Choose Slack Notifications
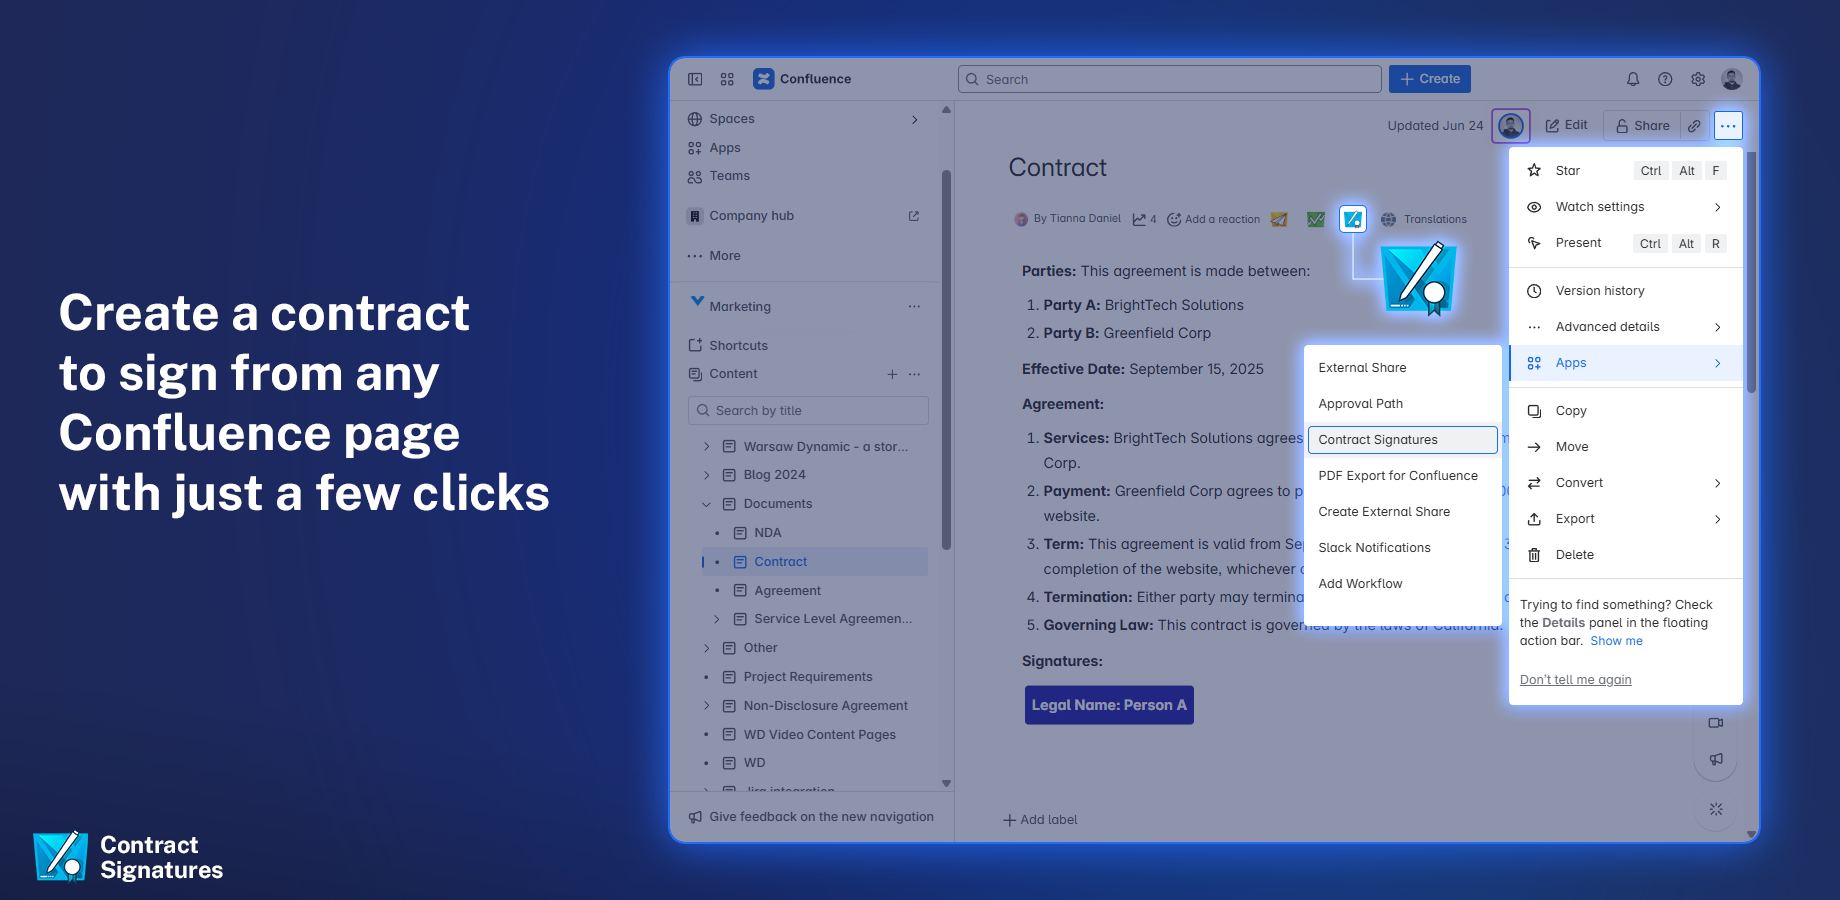This screenshot has width=1840, height=900. point(1403,548)
